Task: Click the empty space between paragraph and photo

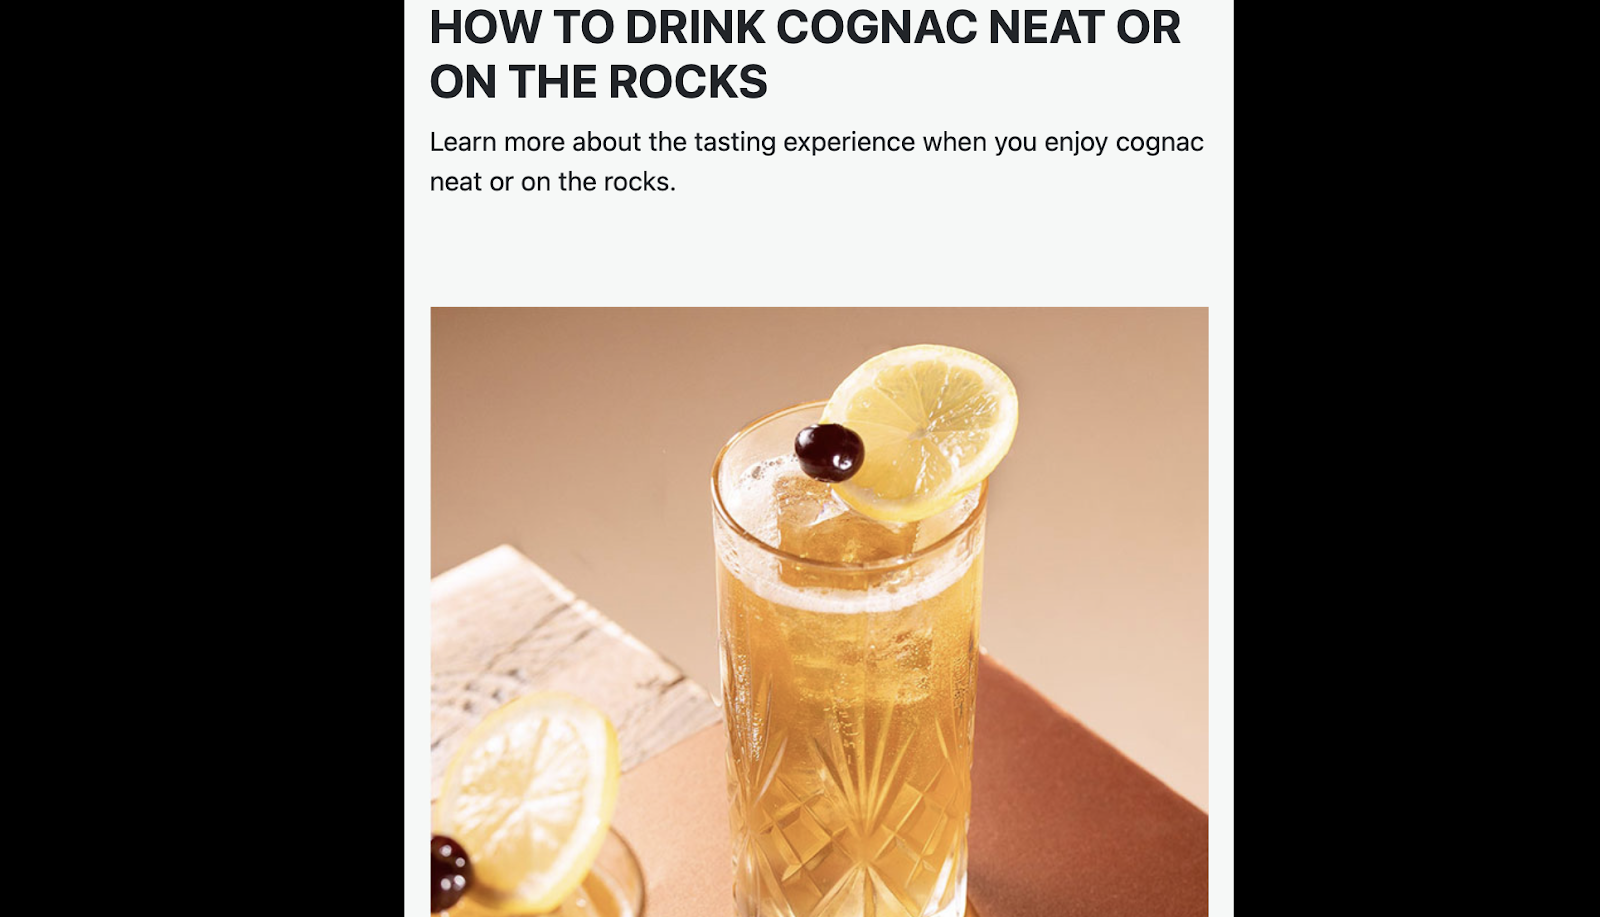Action: 819,252
